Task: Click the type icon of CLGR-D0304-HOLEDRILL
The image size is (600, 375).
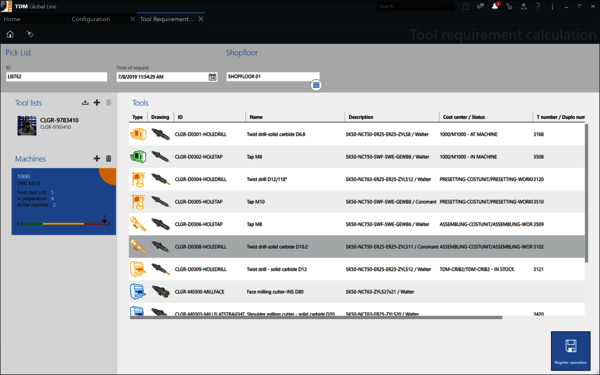Action: point(138,179)
